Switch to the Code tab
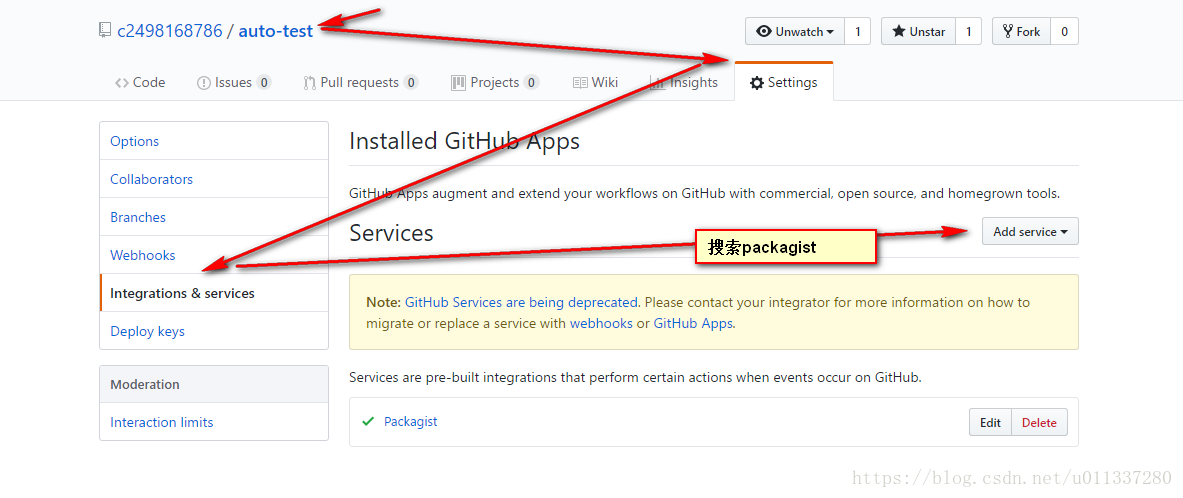 pos(140,83)
